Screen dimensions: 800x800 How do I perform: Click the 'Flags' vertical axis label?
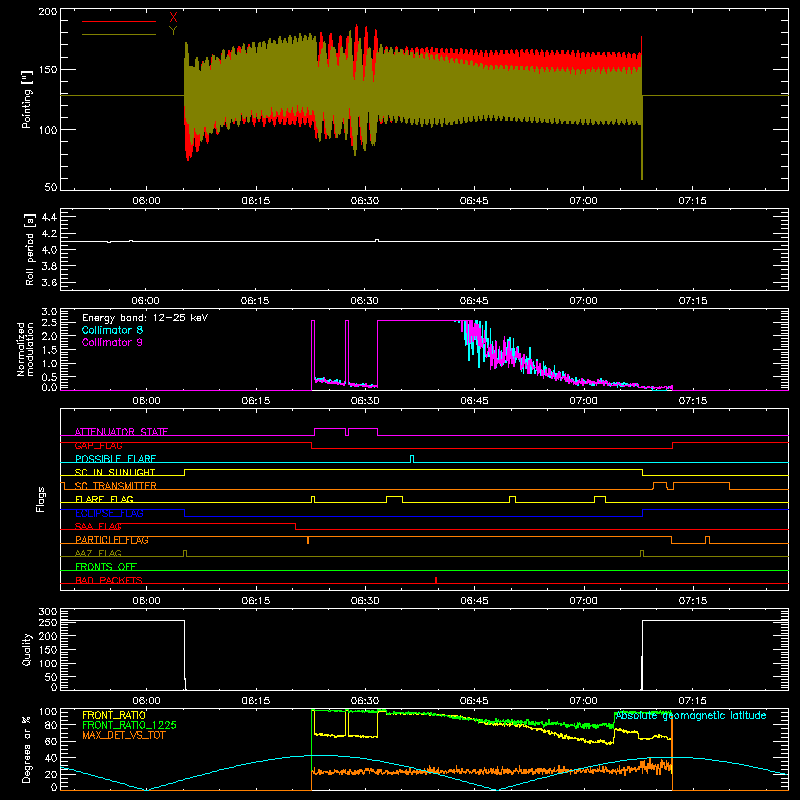click(x=40, y=499)
